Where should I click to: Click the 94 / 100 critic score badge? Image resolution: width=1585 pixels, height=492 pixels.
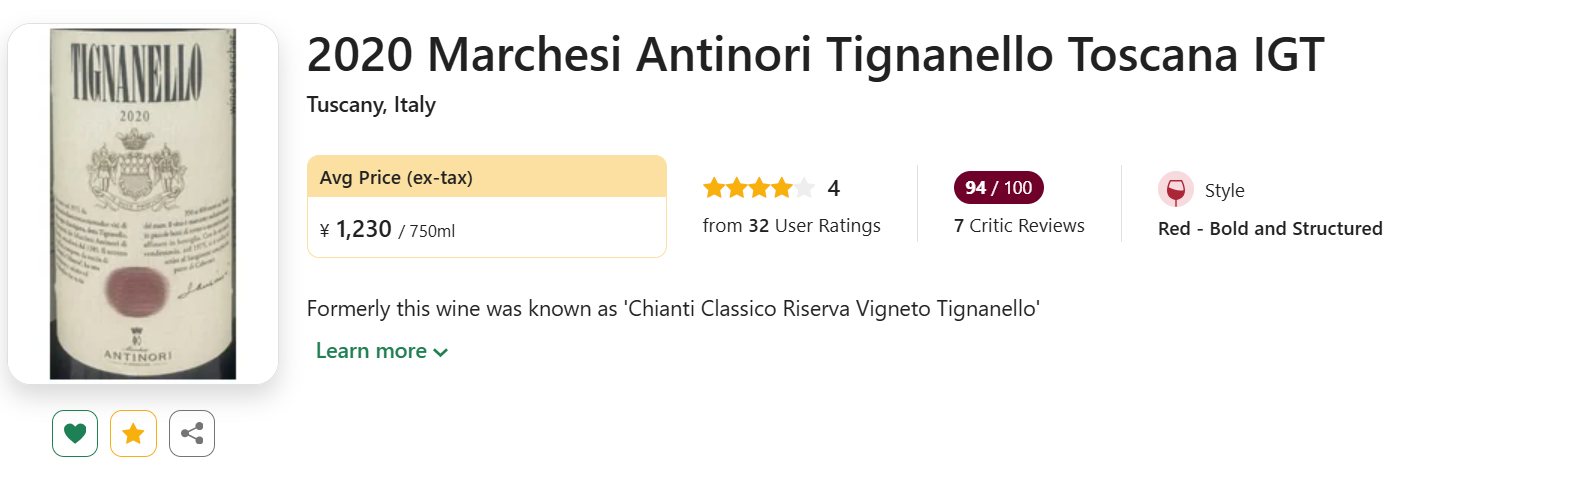tap(999, 188)
